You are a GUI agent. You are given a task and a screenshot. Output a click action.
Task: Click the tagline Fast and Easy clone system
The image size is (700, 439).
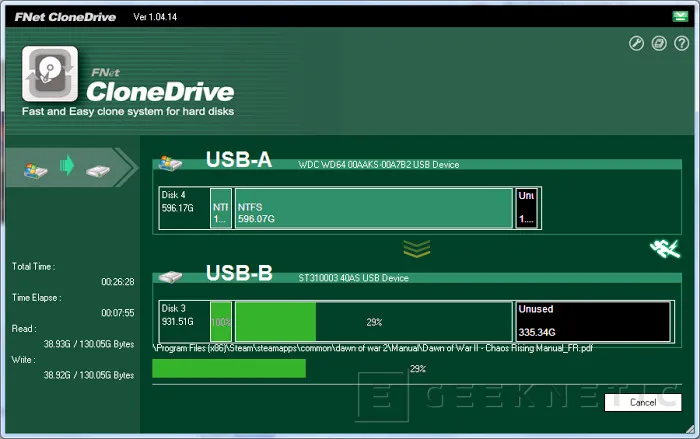click(128, 111)
